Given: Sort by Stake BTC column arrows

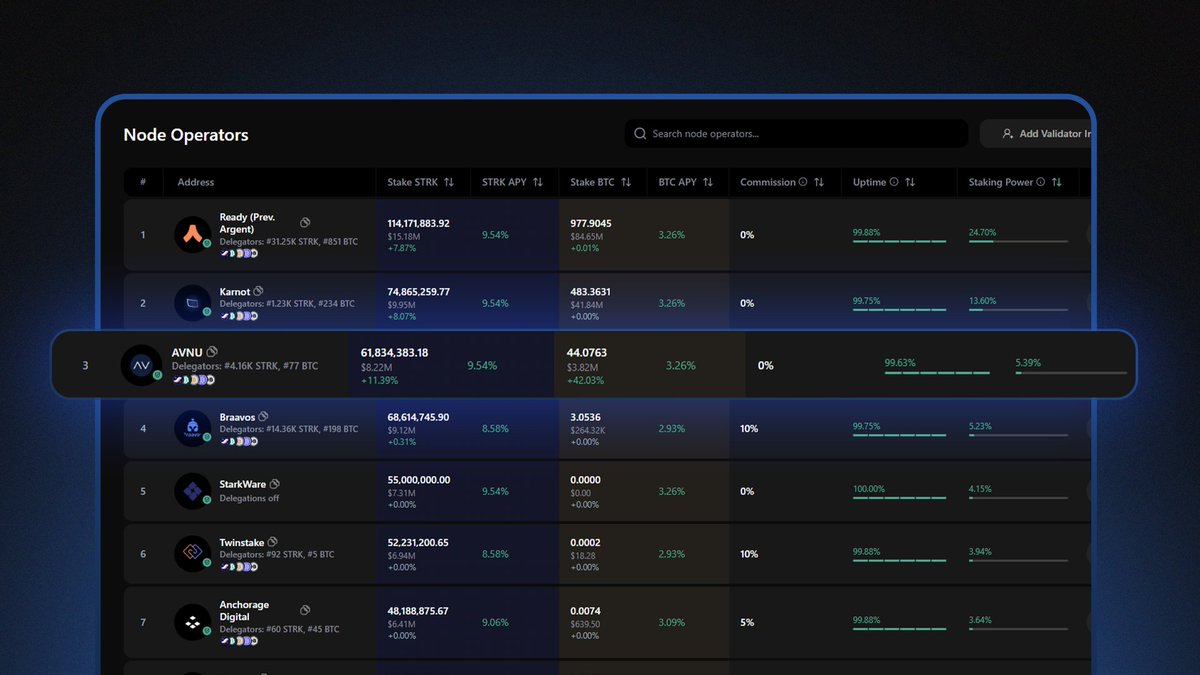Looking at the screenshot, I should point(626,182).
